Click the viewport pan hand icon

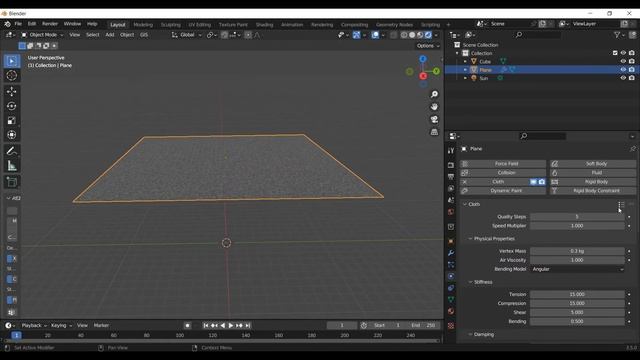coord(434,107)
